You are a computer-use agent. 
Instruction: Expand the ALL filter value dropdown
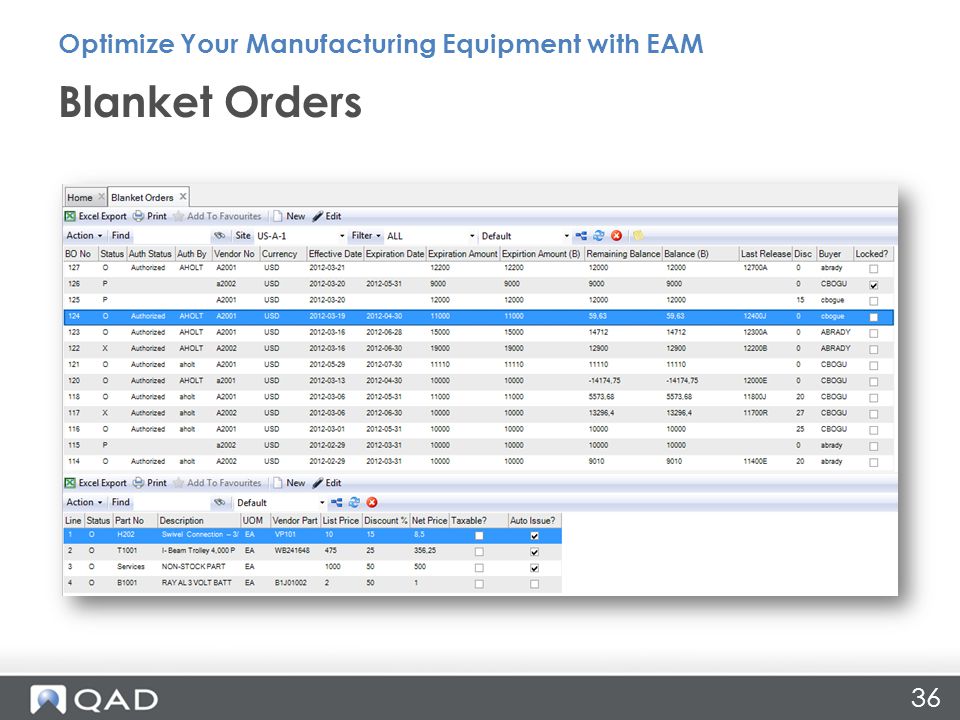tap(472, 236)
